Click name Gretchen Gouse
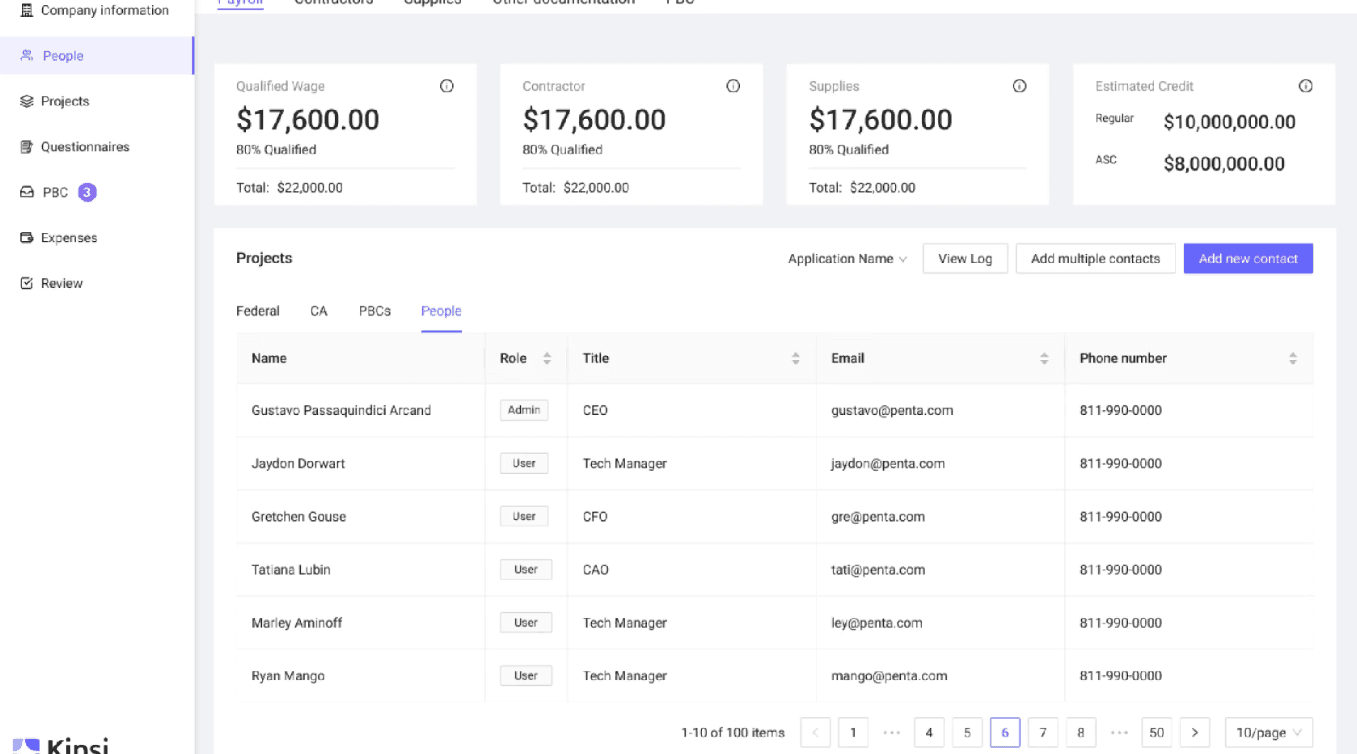Image resolution: width=1357 pixels, height=754 pixels. (x=299, y=517)
